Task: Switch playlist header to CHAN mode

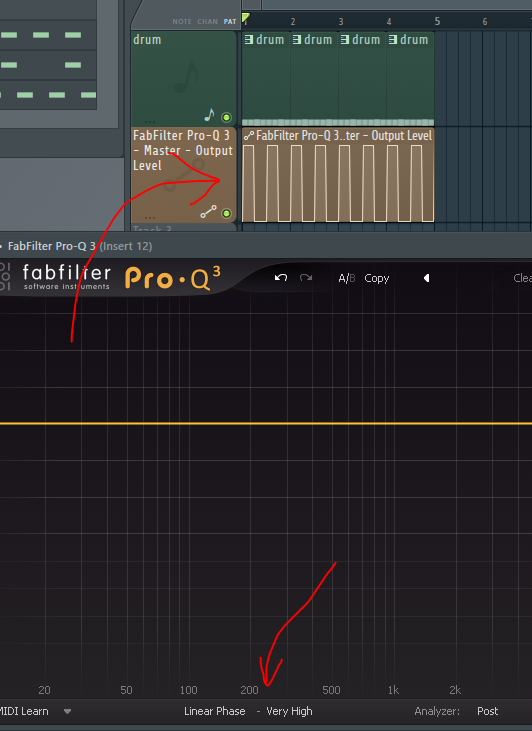Action: tap(207, 21)
